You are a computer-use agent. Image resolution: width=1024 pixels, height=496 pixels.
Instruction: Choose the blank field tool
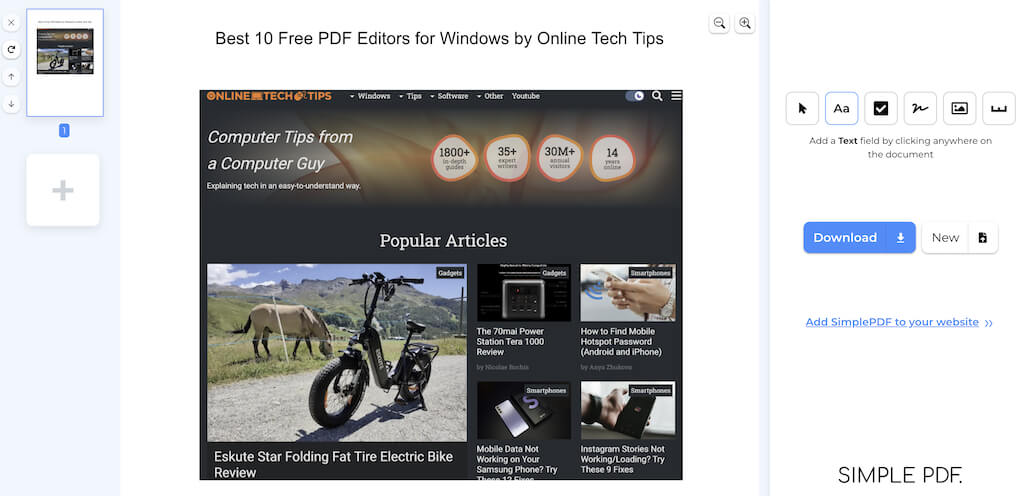[999, 108]
